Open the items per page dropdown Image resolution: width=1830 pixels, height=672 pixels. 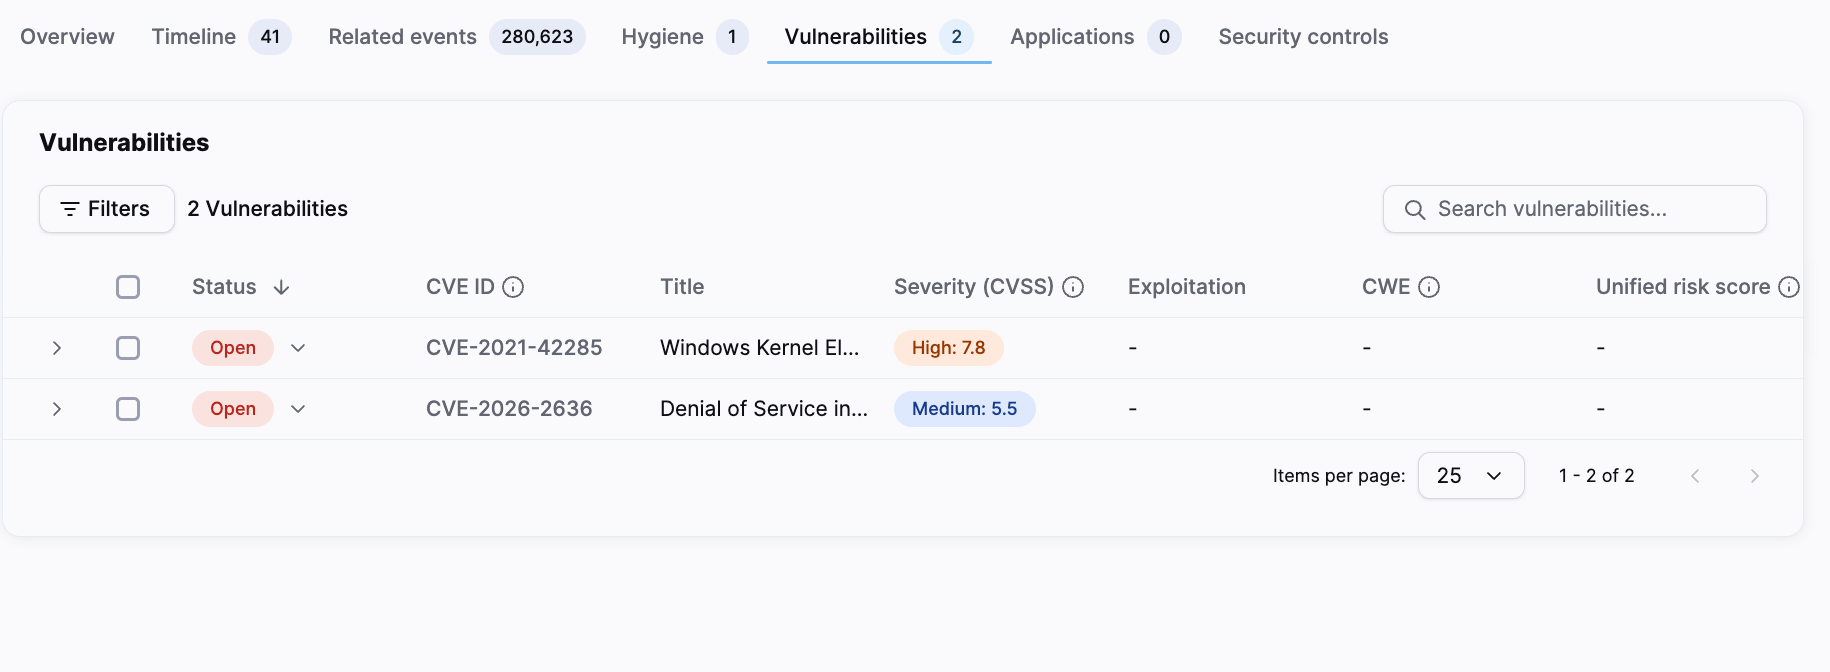click(x=1471, y=476)
